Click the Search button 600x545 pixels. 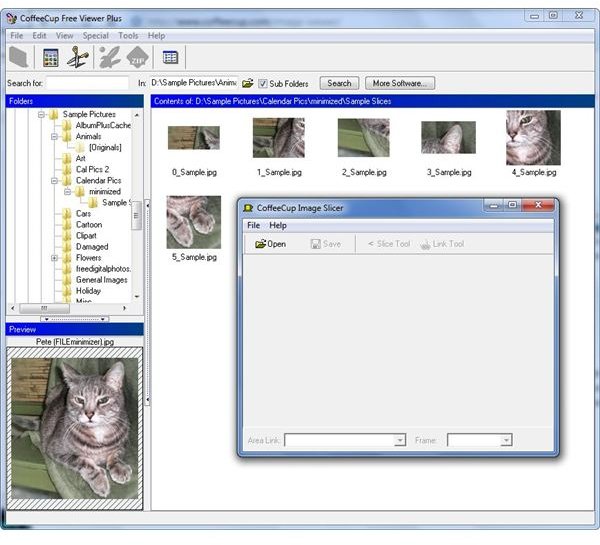339,83
